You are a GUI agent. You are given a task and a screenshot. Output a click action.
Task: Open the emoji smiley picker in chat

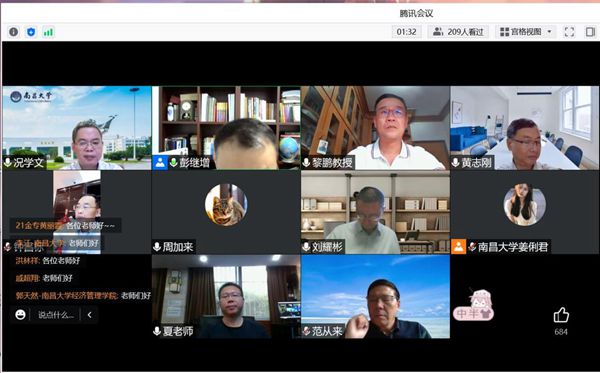(x=20, y=314)
